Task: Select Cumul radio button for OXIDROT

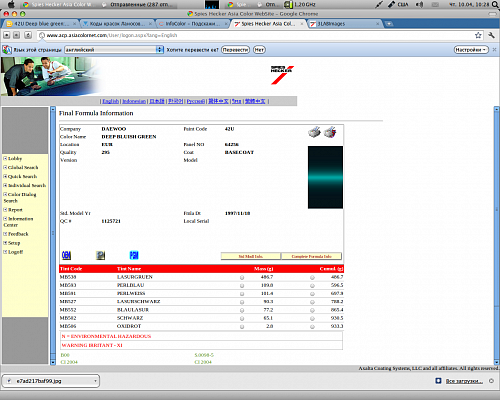Action: coord(312,327)
